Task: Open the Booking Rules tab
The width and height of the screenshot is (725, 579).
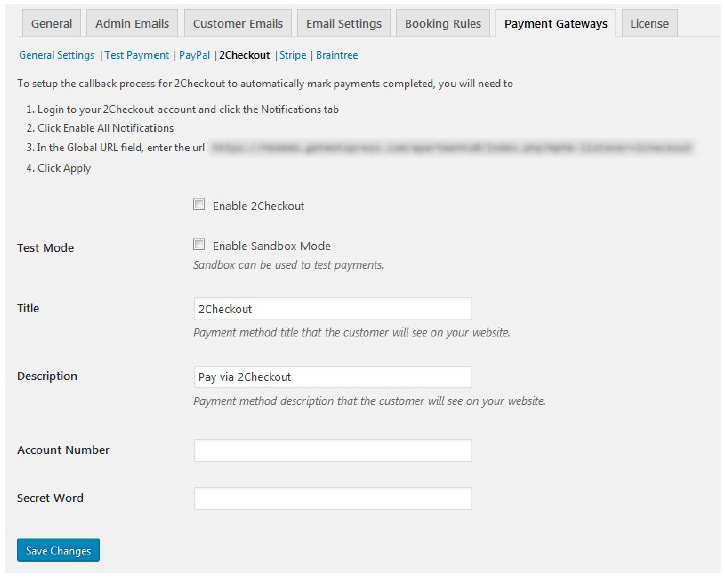Action: [x=442, y=24]
